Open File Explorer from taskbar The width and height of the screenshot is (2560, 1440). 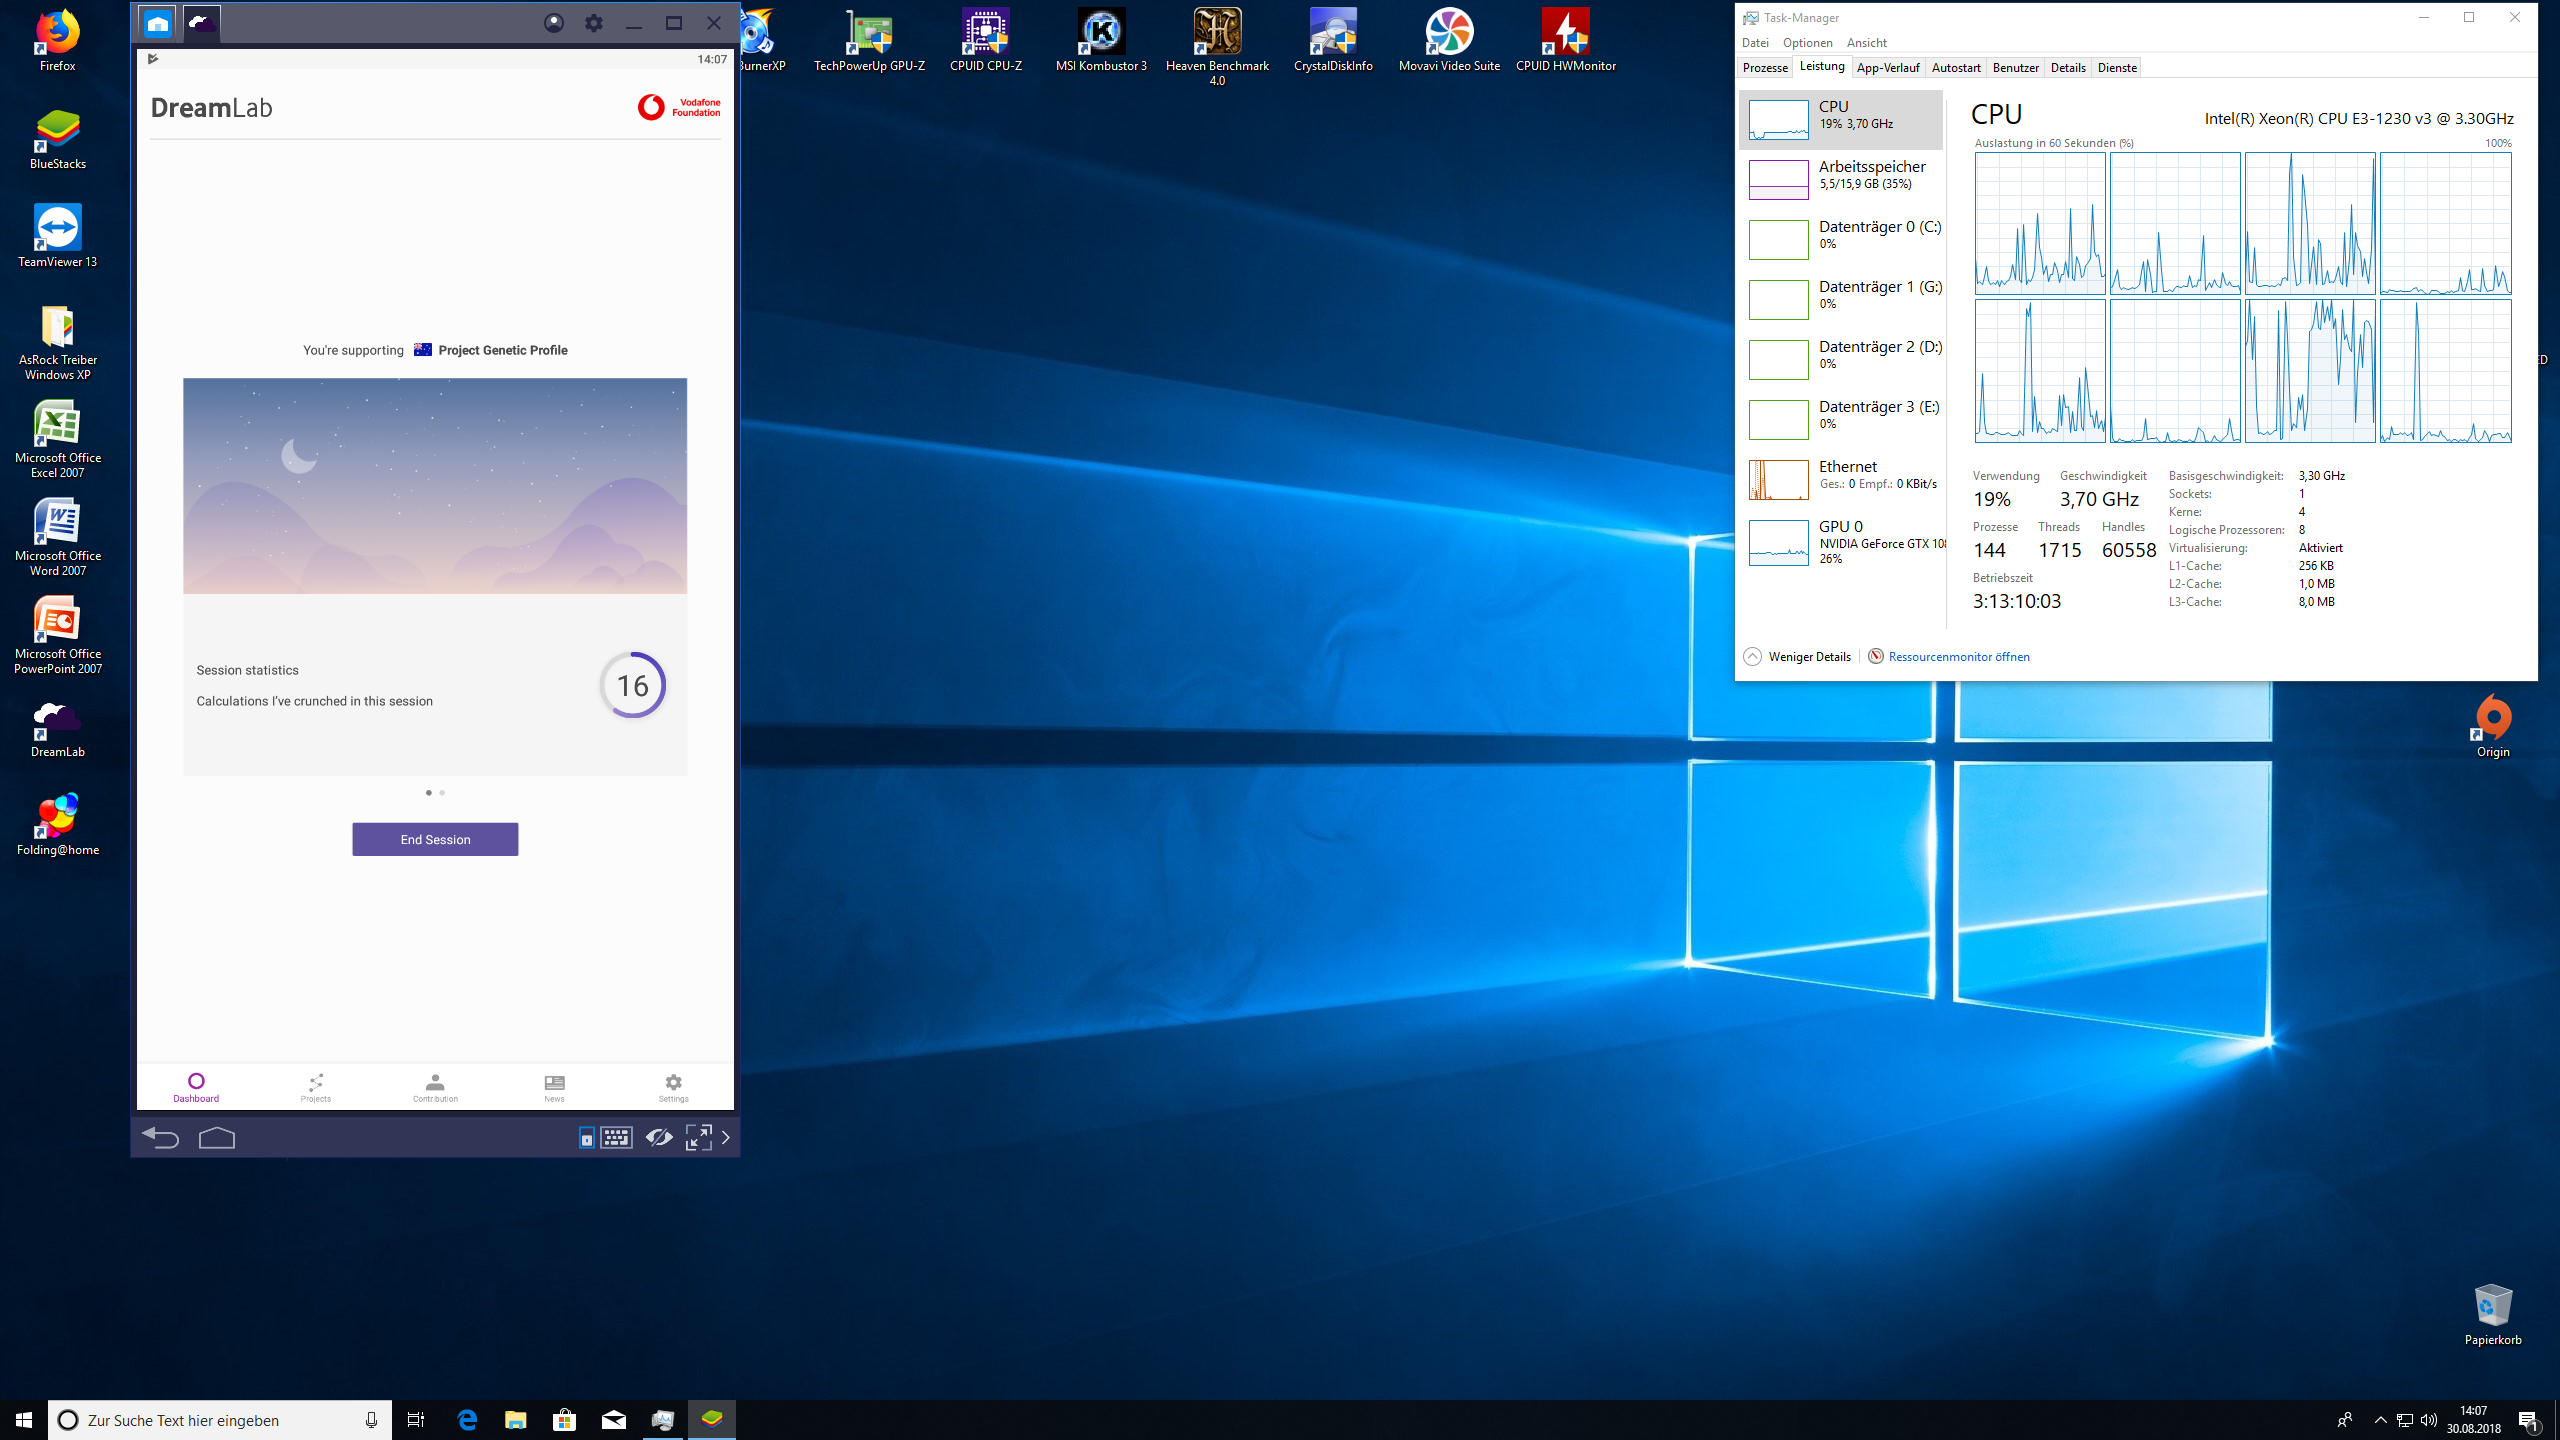pos(516,1420)
